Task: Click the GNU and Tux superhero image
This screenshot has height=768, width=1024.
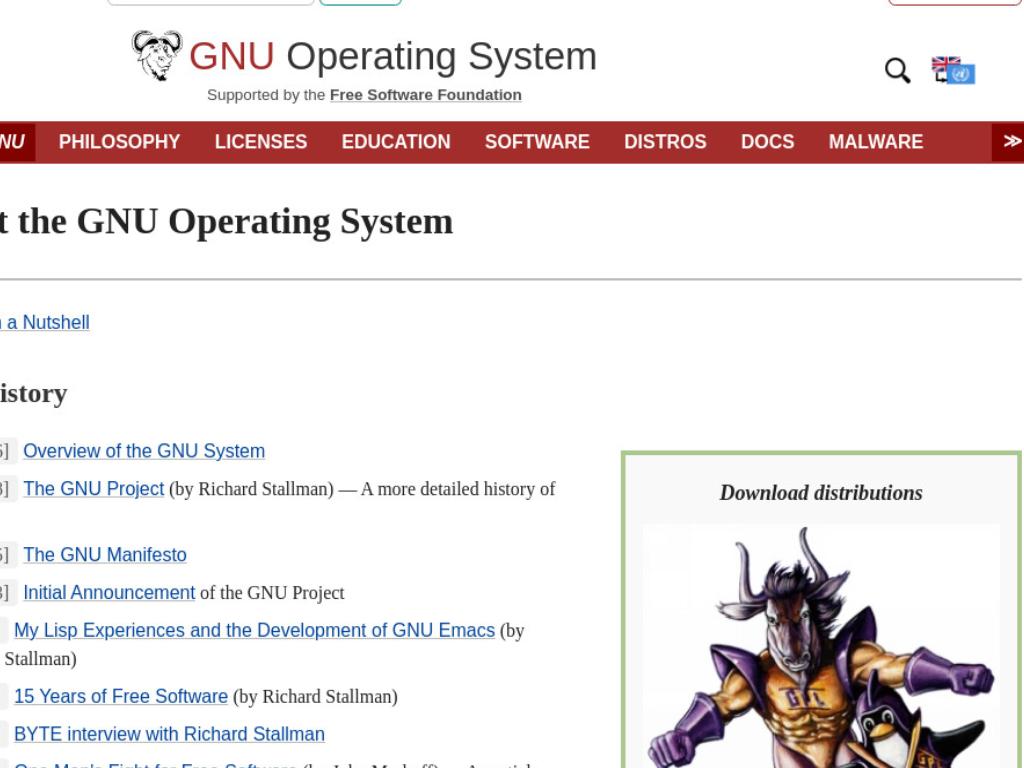Action: [x=821, y=646]
